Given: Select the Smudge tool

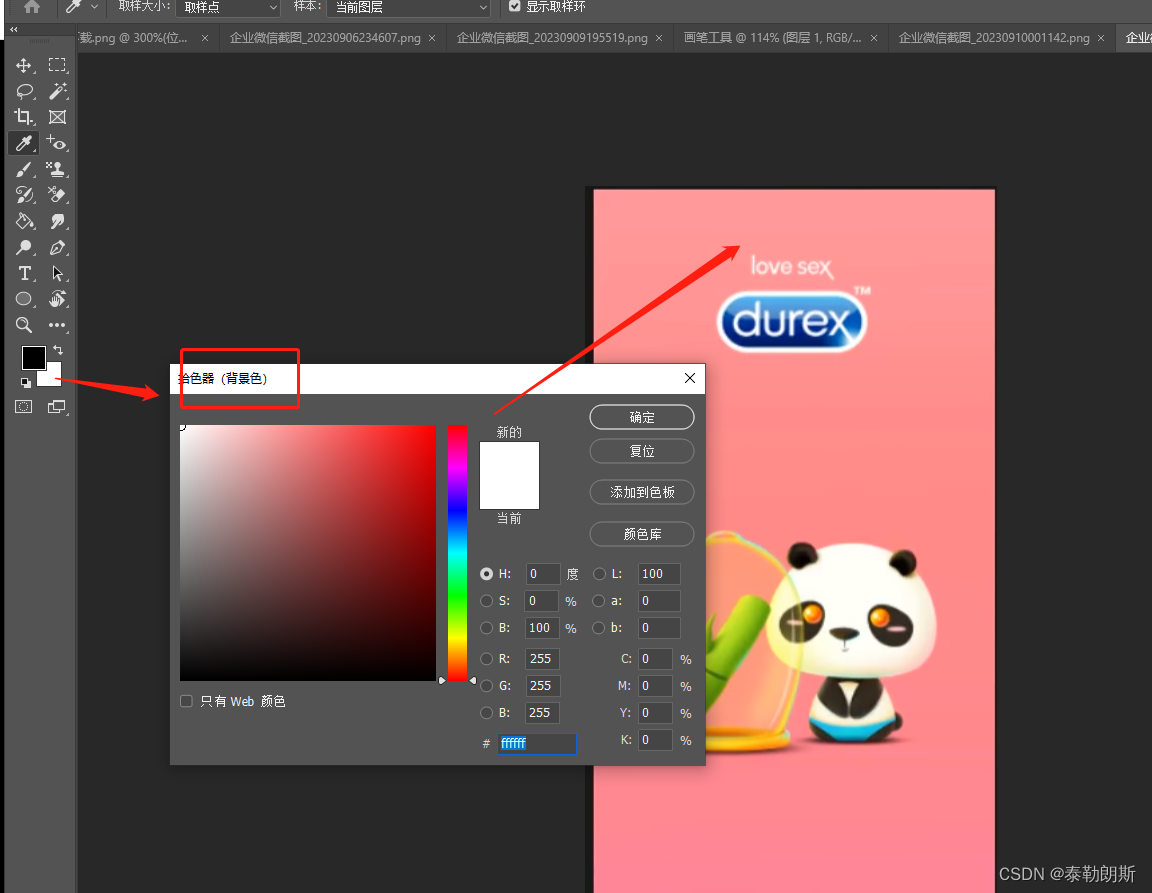Looking at the screenshot, I should (x=57, y=221).
